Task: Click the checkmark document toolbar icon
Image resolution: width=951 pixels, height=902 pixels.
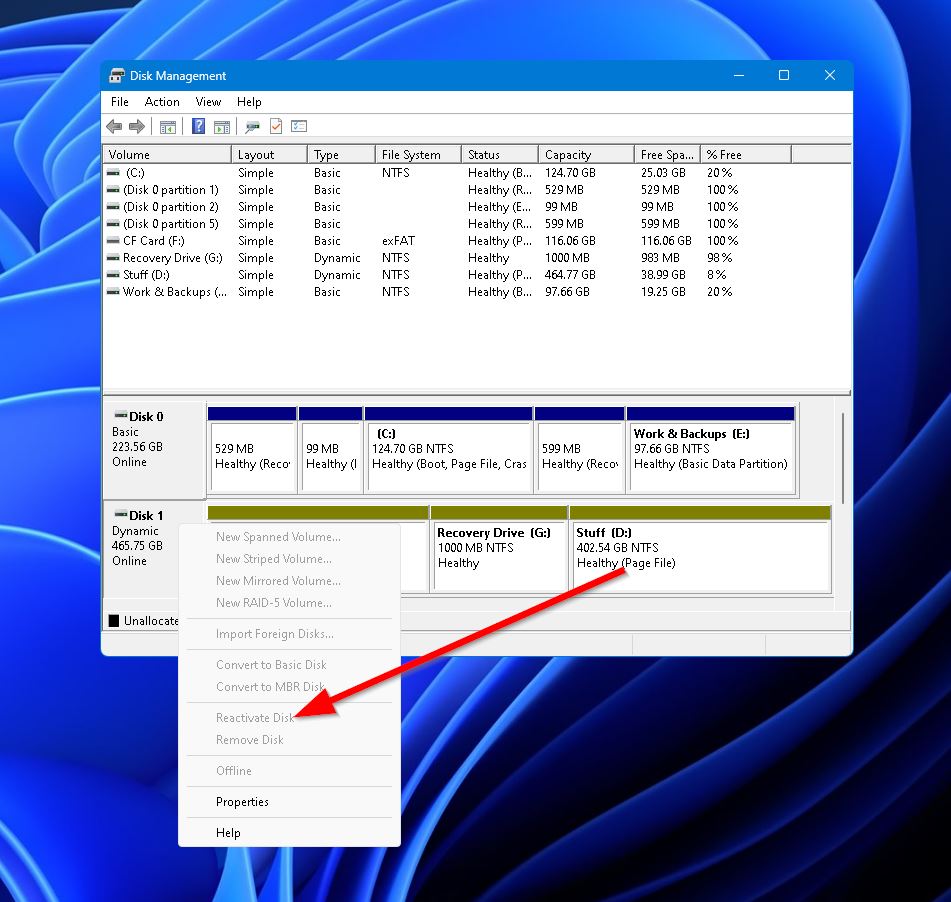Action: coord(274,126)
